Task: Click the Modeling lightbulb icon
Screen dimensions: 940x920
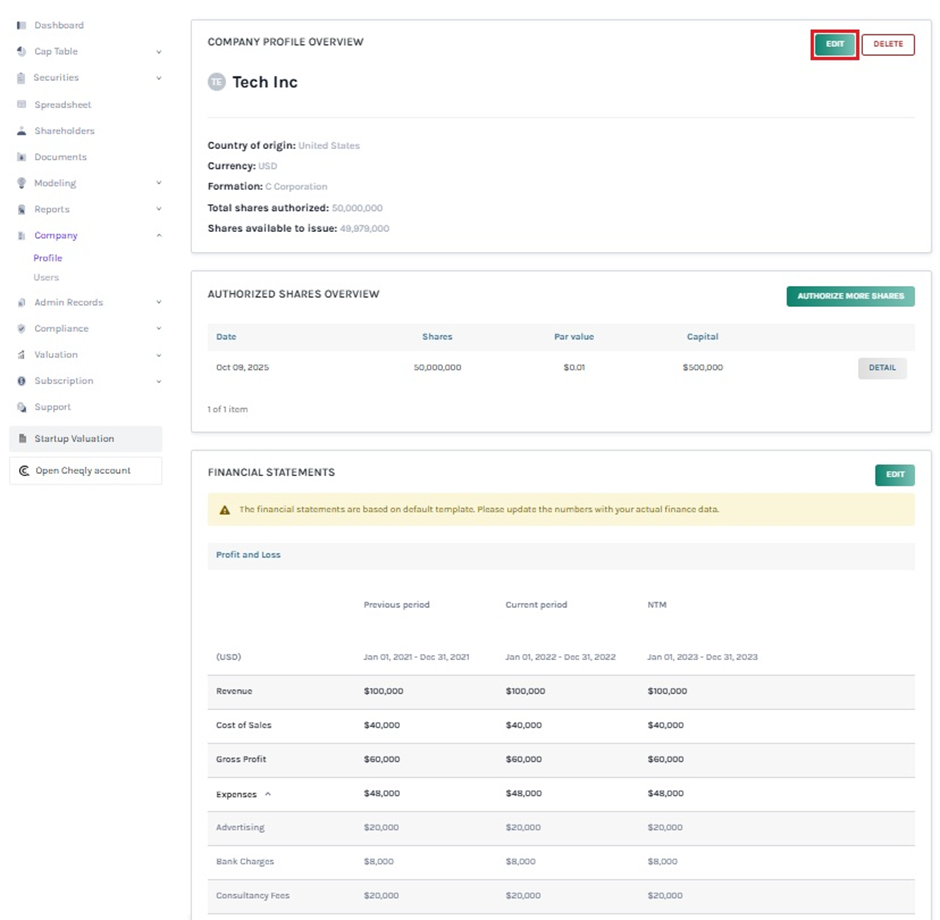Action: (21, 183)
